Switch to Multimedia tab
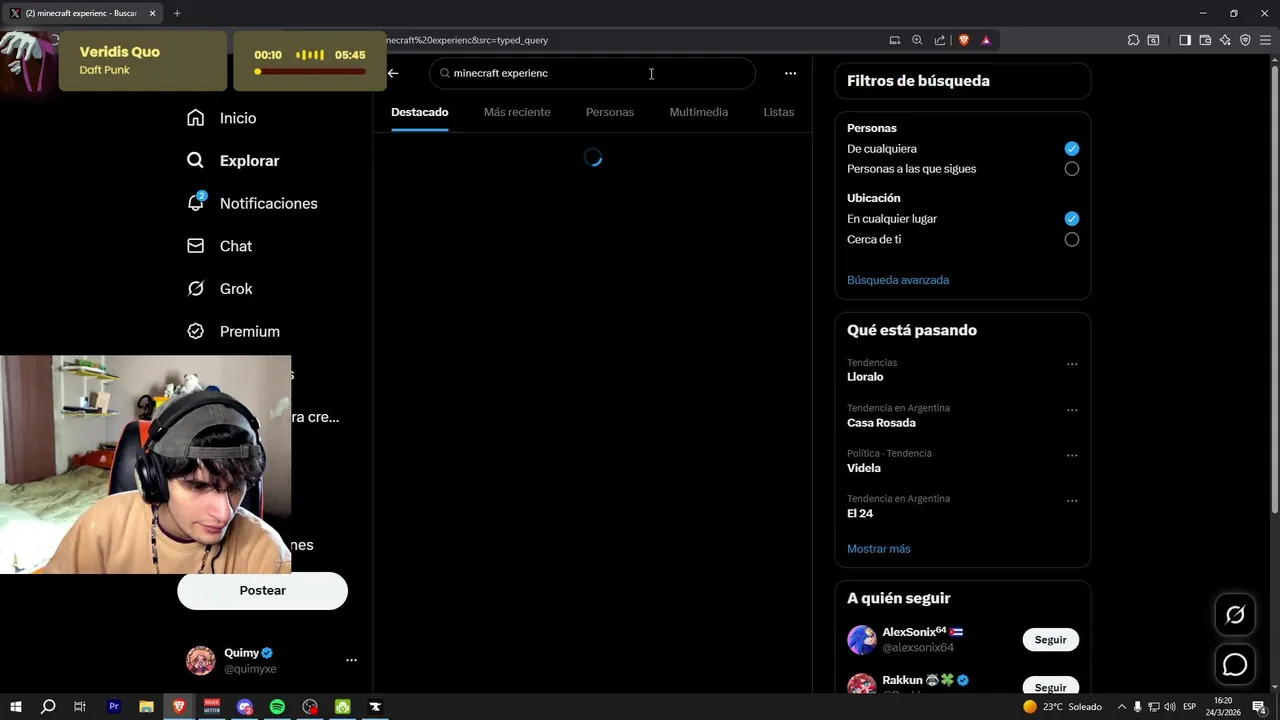The height and width of the screenshot is (720, 1280). tap(699, 112)
